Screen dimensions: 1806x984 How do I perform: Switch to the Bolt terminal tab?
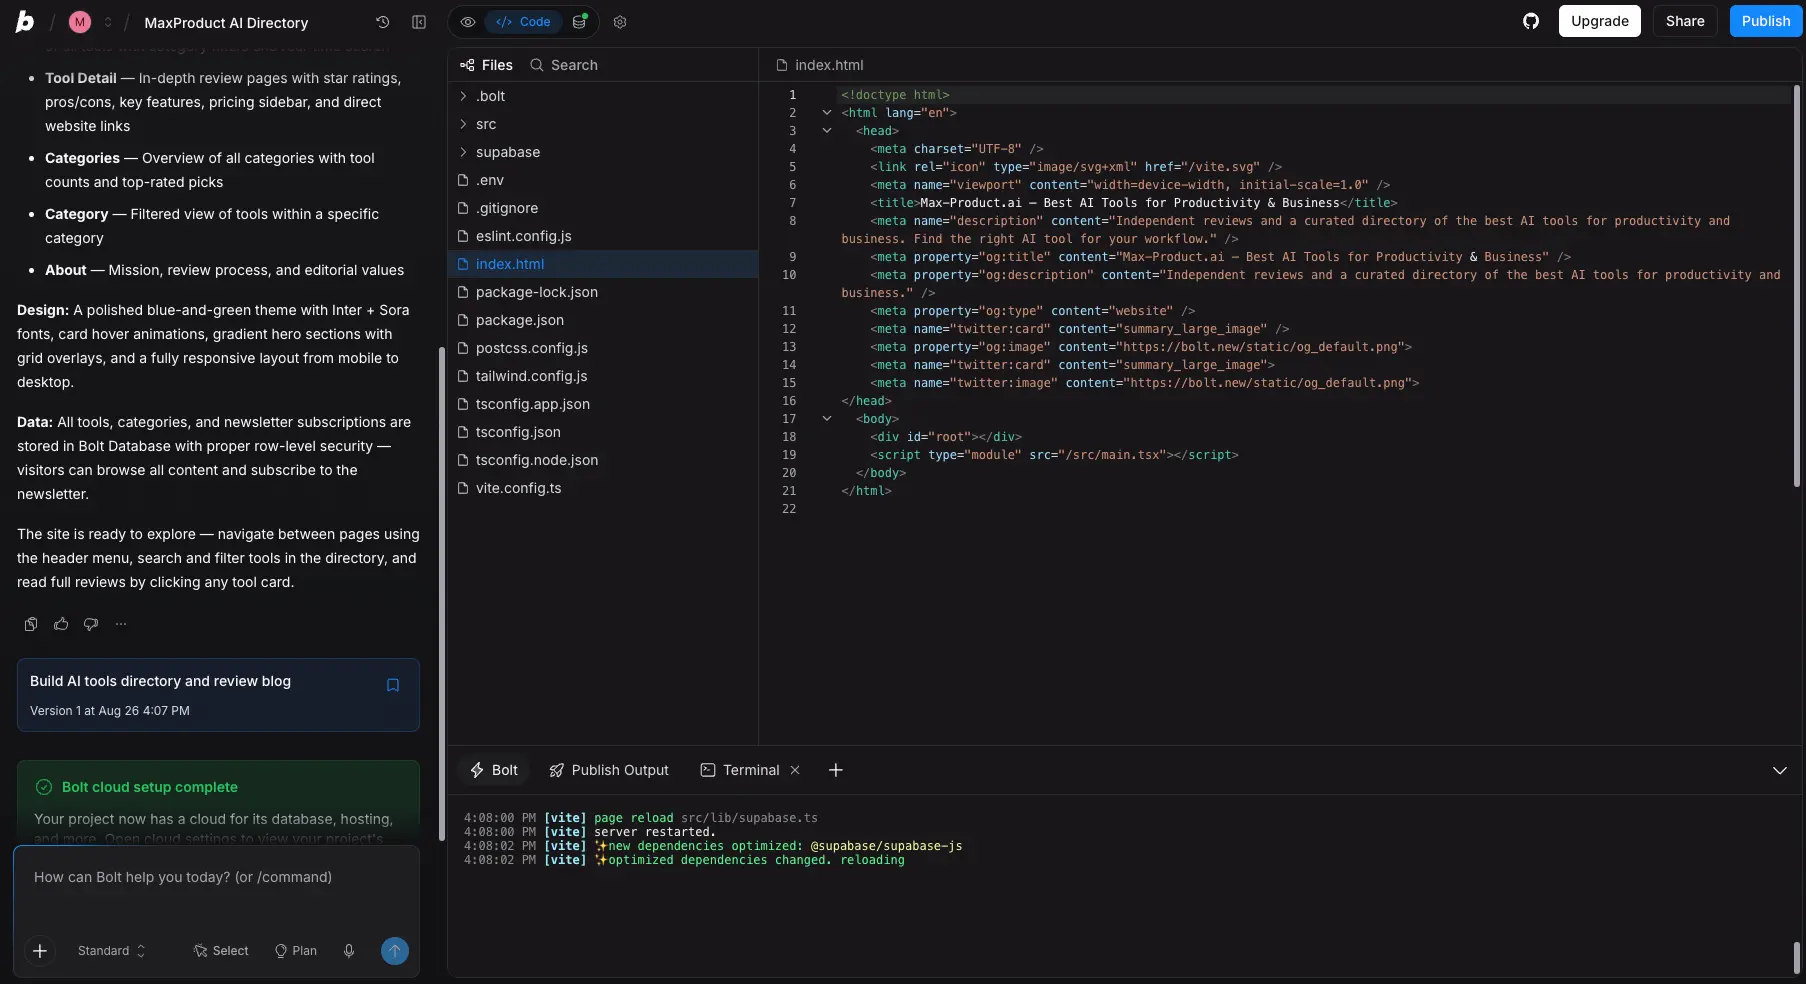pos(494,770)
